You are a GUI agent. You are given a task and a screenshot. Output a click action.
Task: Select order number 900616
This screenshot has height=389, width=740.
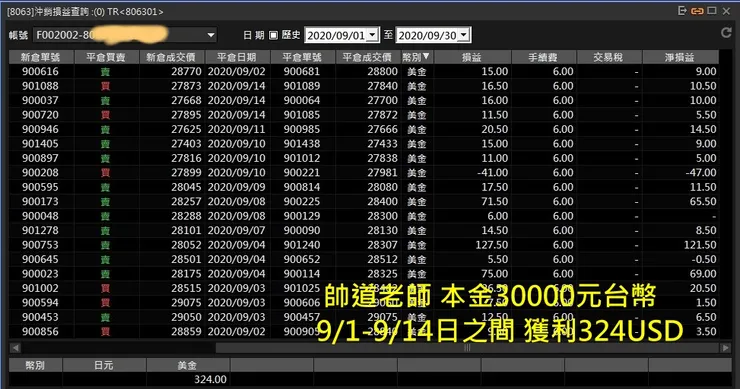point(41,71)
